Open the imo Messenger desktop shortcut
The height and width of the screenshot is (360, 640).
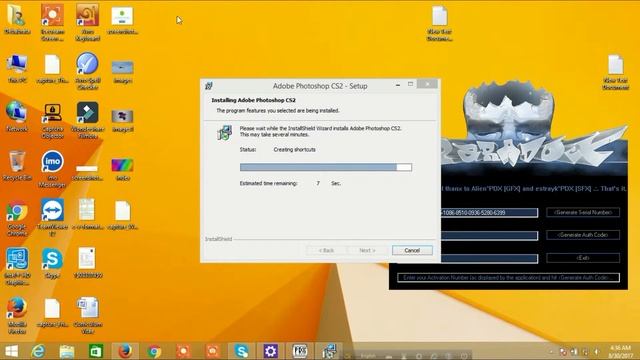[52, 169]
